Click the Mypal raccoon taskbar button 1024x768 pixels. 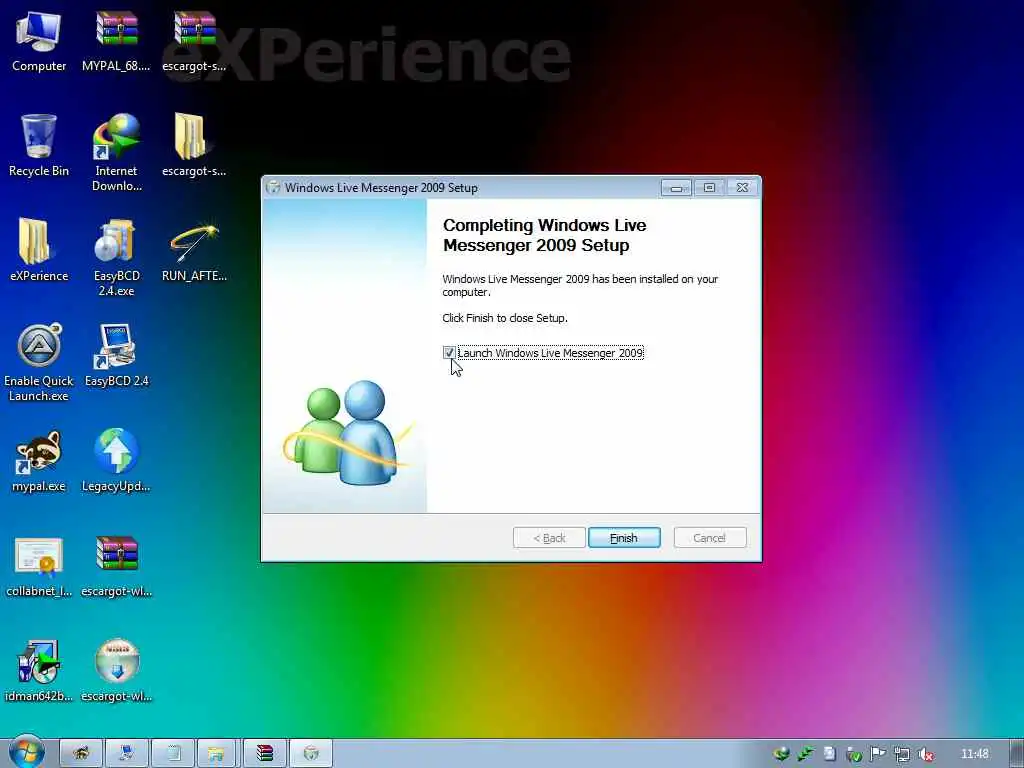click(x=82, y=754)
